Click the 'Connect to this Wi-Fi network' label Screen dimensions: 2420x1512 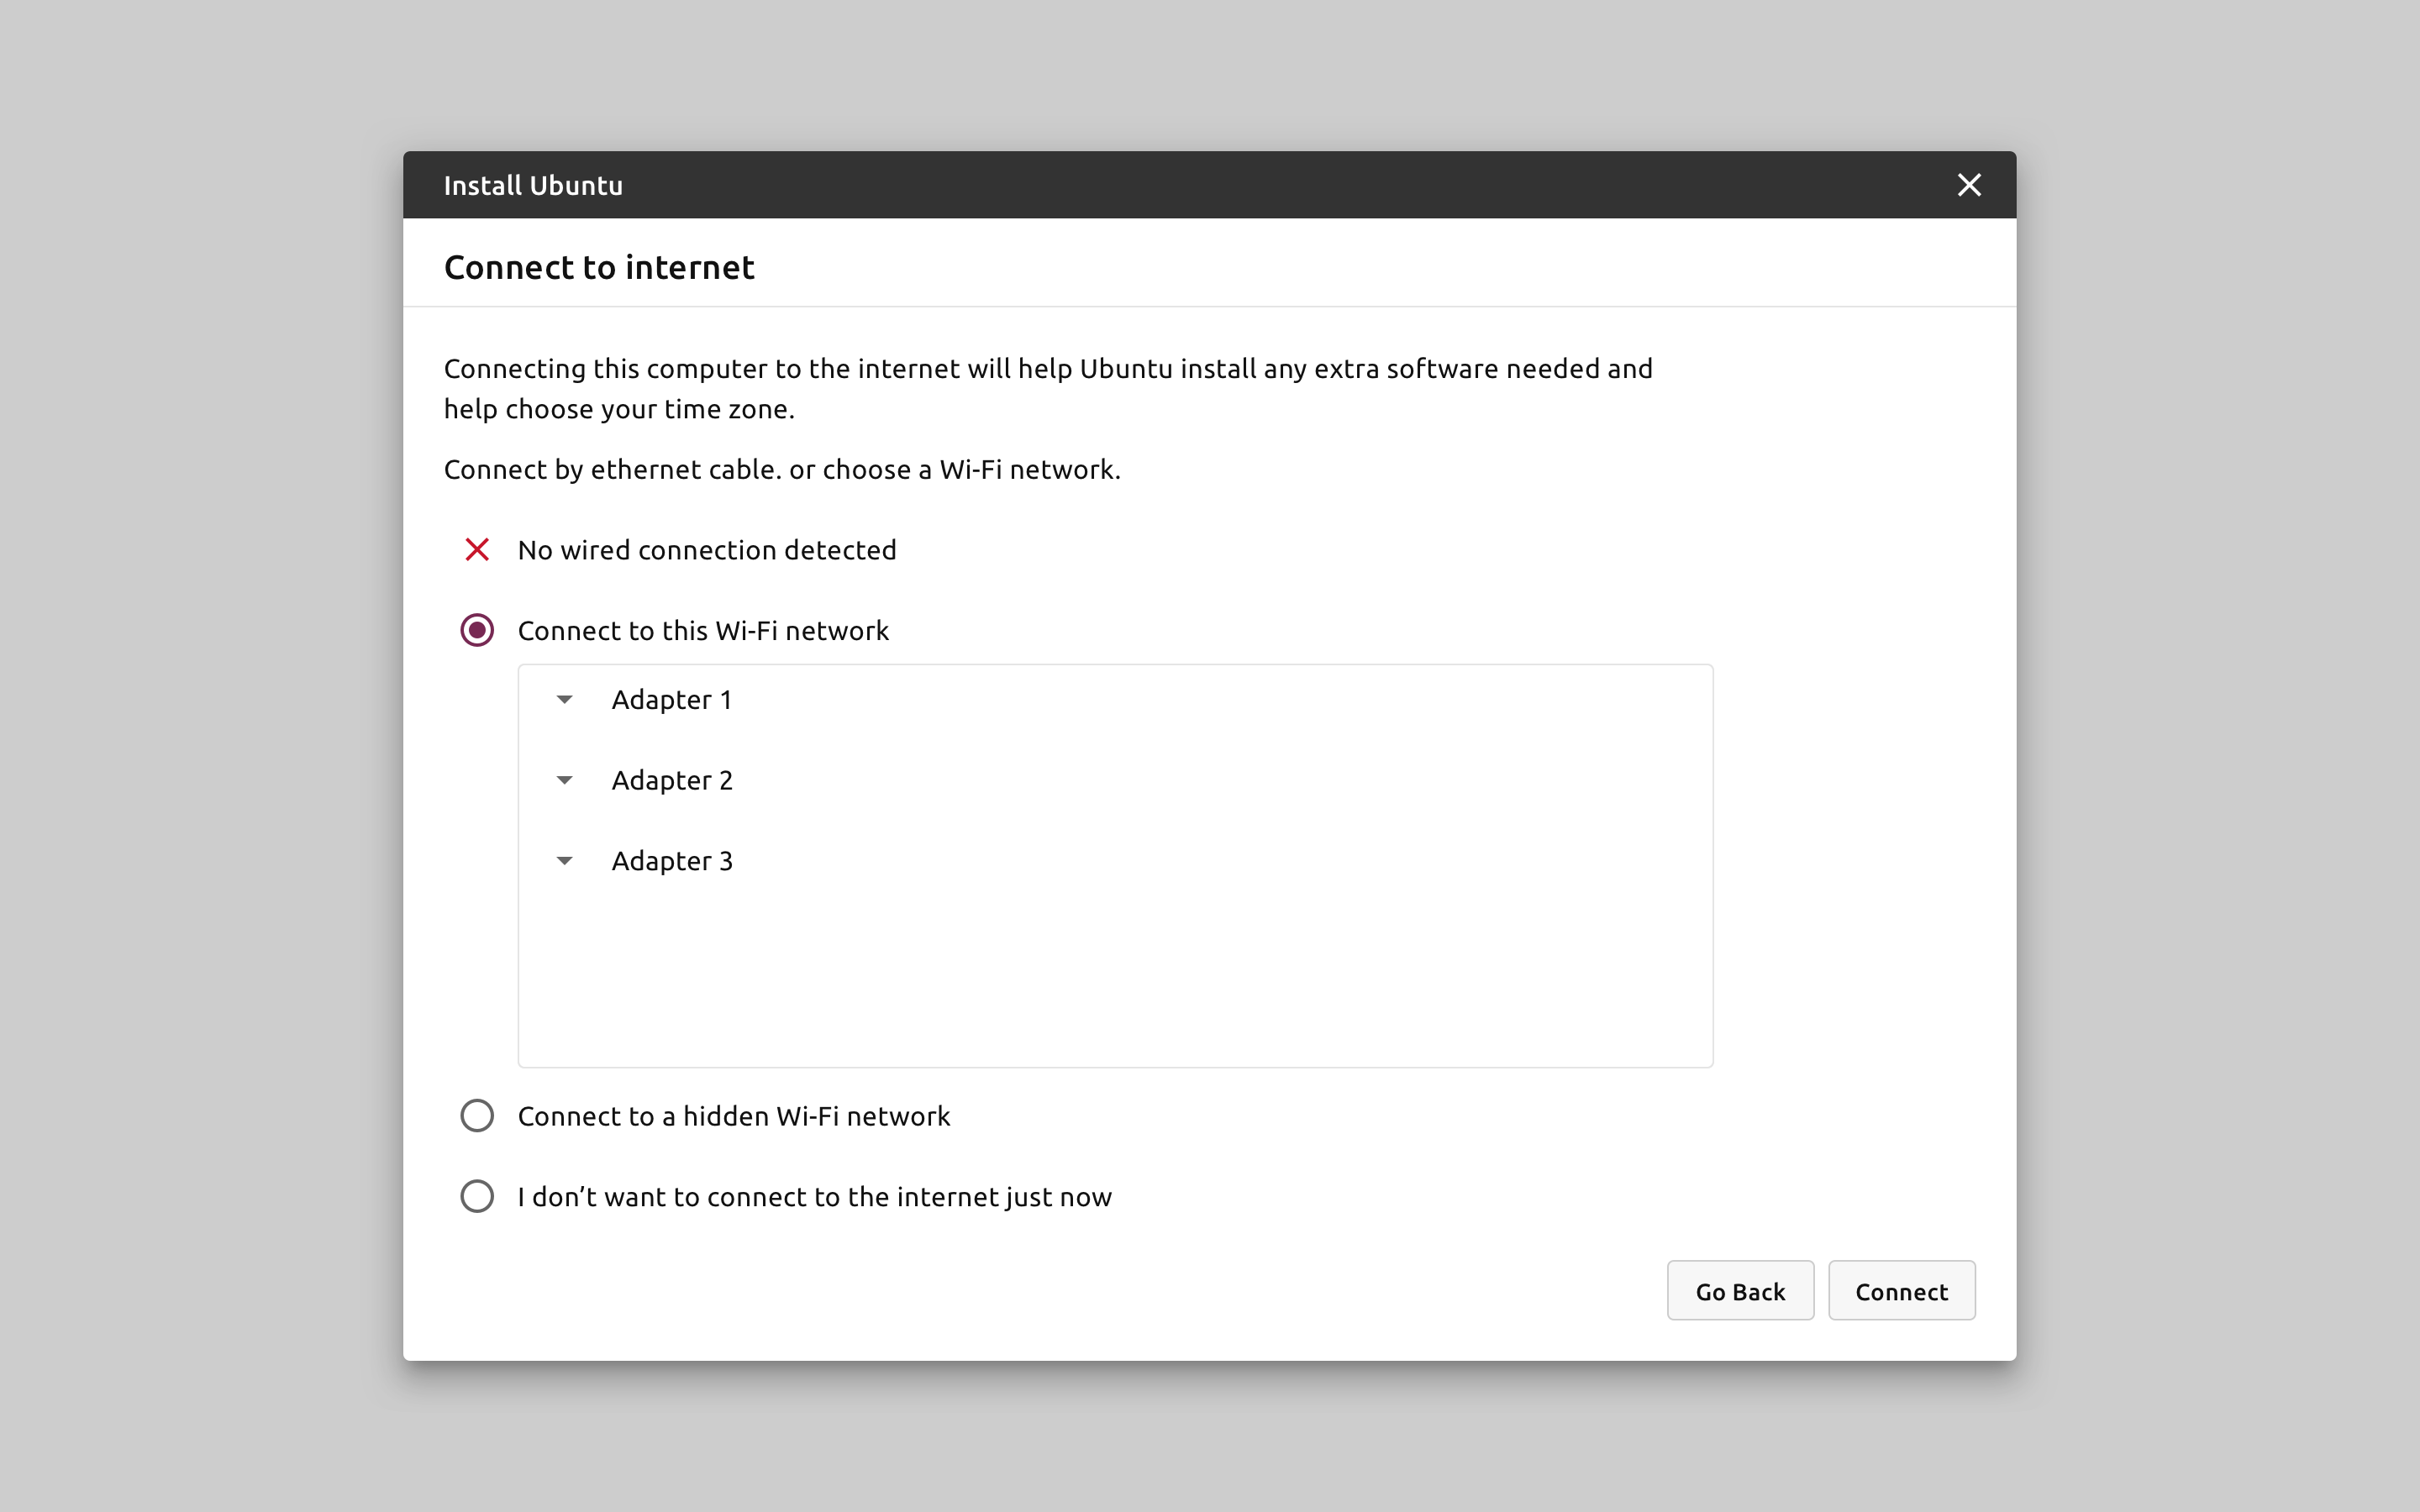click(702, 631)
